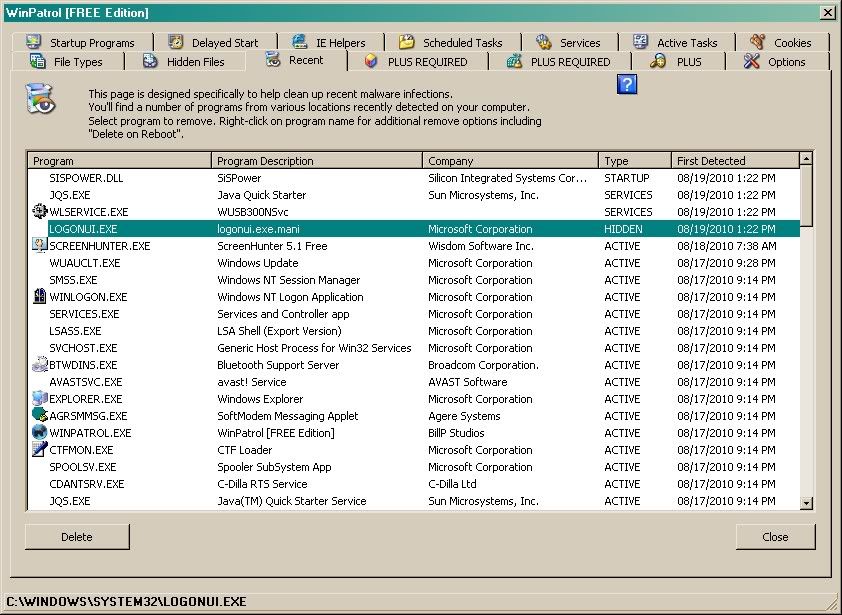Screen dimensions: 842x615
Task: Click Java(TM) Quick Starter Service description
Action: 292,501
